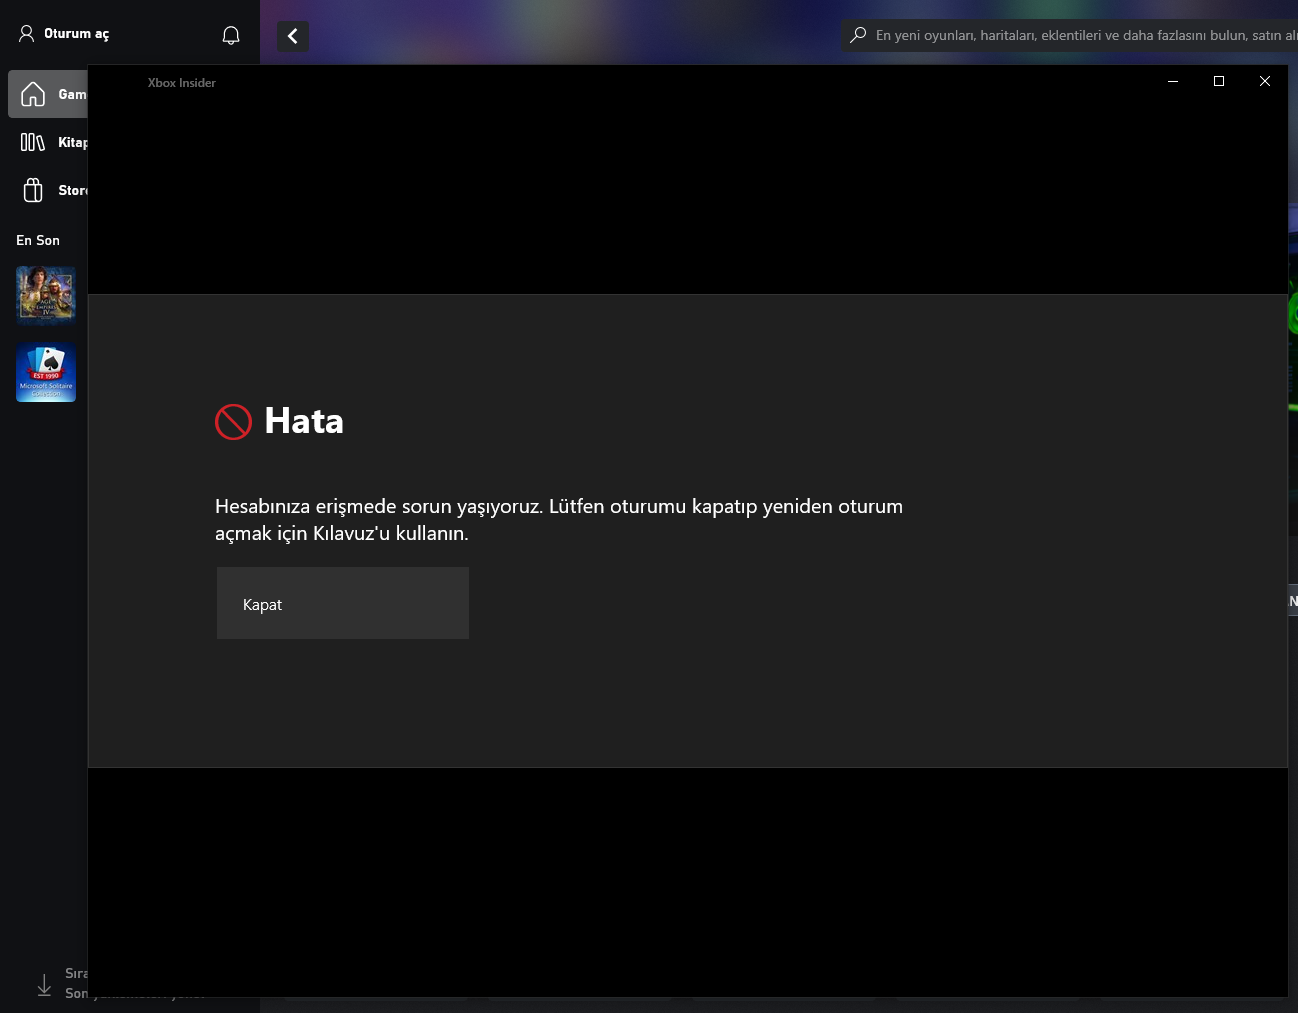Close the Xbox Insider window

pos(1265,81)
